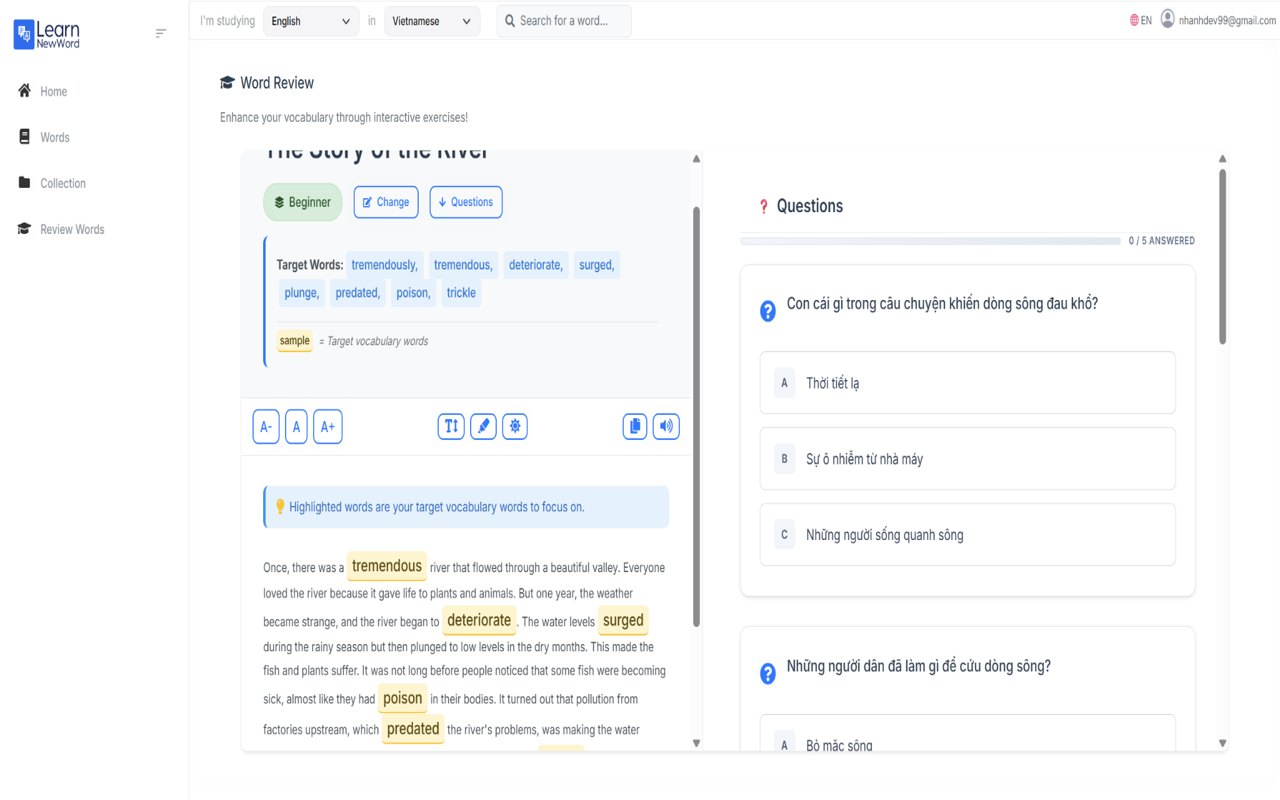
Task: Open the studying language dropdown showing English
Action: click(x=311, y=21)
